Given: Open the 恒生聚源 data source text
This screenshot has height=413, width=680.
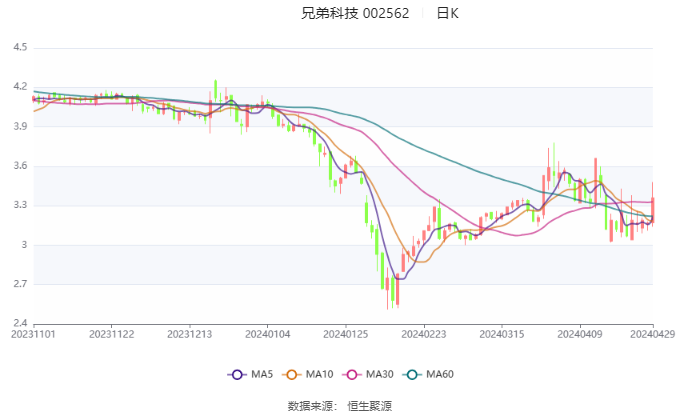Looking at the screenshot, I should tap(369, 406).
